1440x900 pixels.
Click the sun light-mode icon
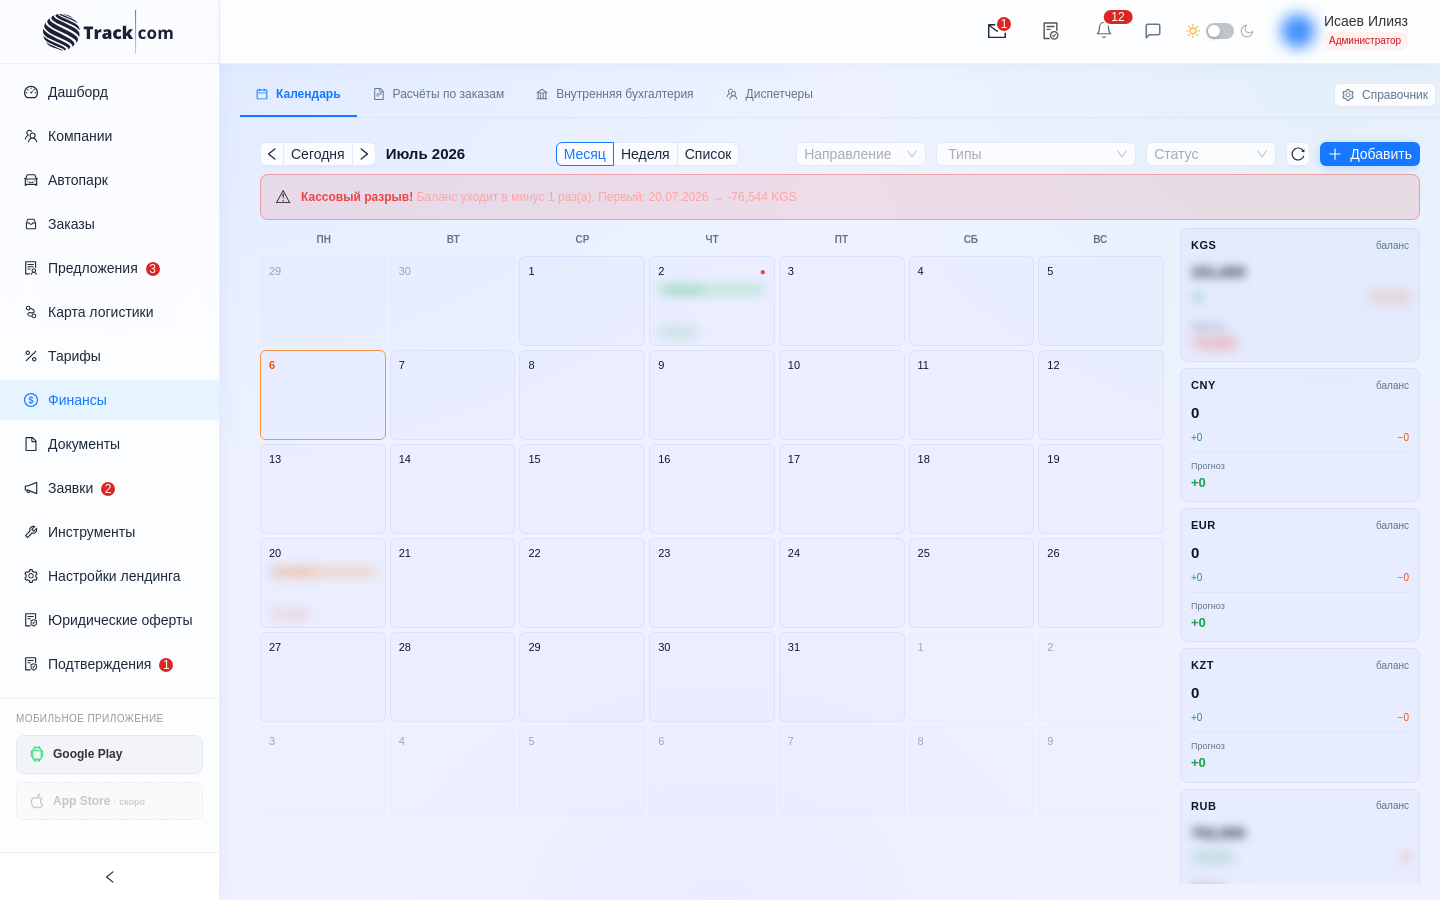(x=1193, y=31)
